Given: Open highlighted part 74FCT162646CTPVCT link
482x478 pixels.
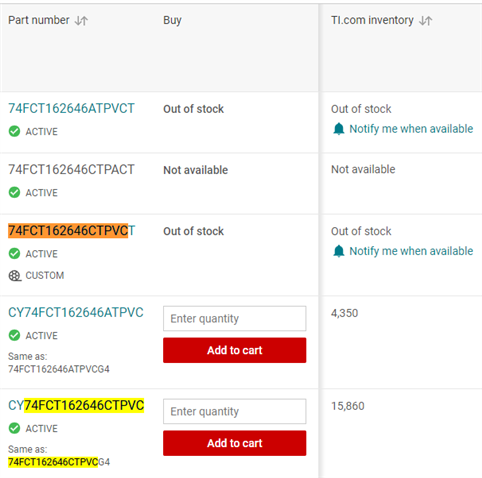Looking at the screenshot, I should coord(72,231).
